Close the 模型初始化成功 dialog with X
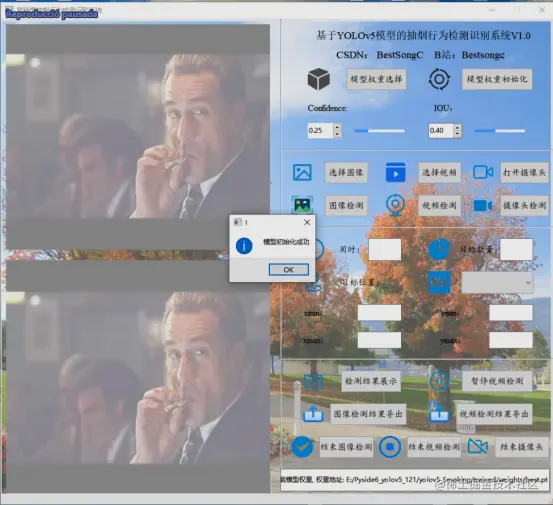 (307, 222)
